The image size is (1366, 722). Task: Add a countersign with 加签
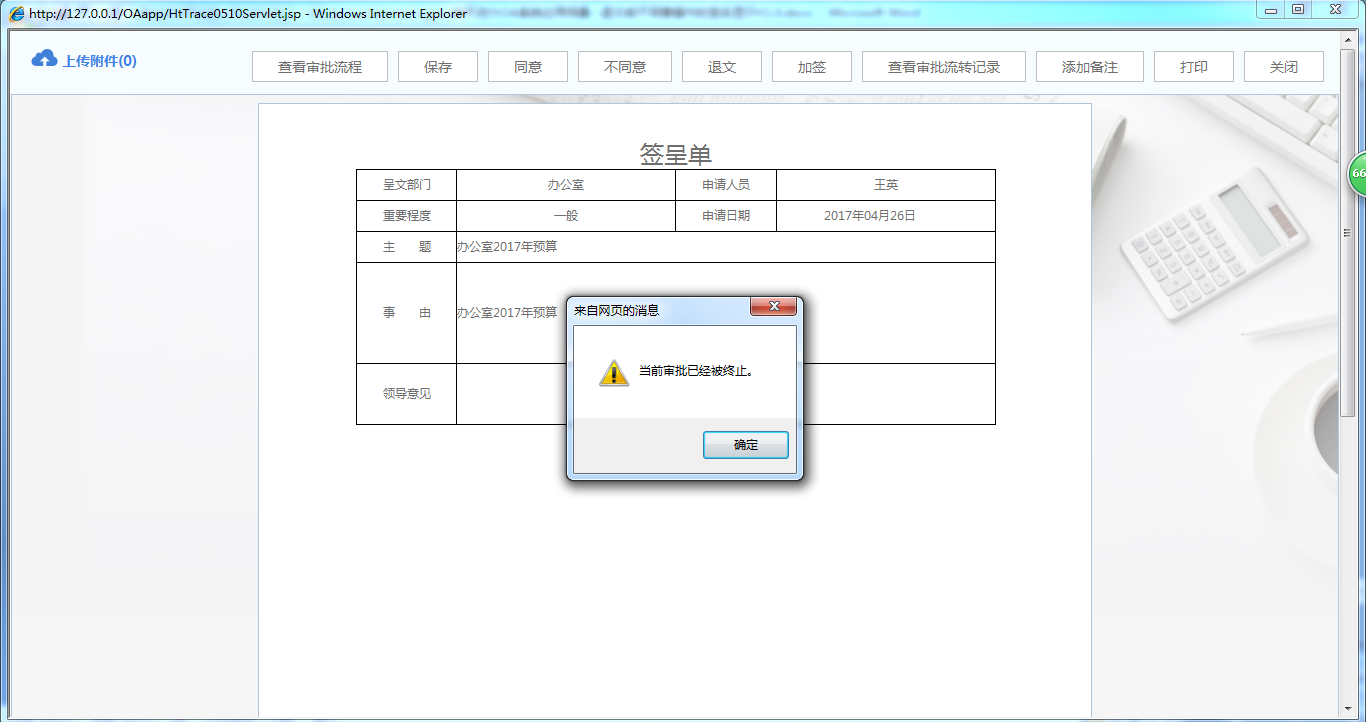click(811, 66)
